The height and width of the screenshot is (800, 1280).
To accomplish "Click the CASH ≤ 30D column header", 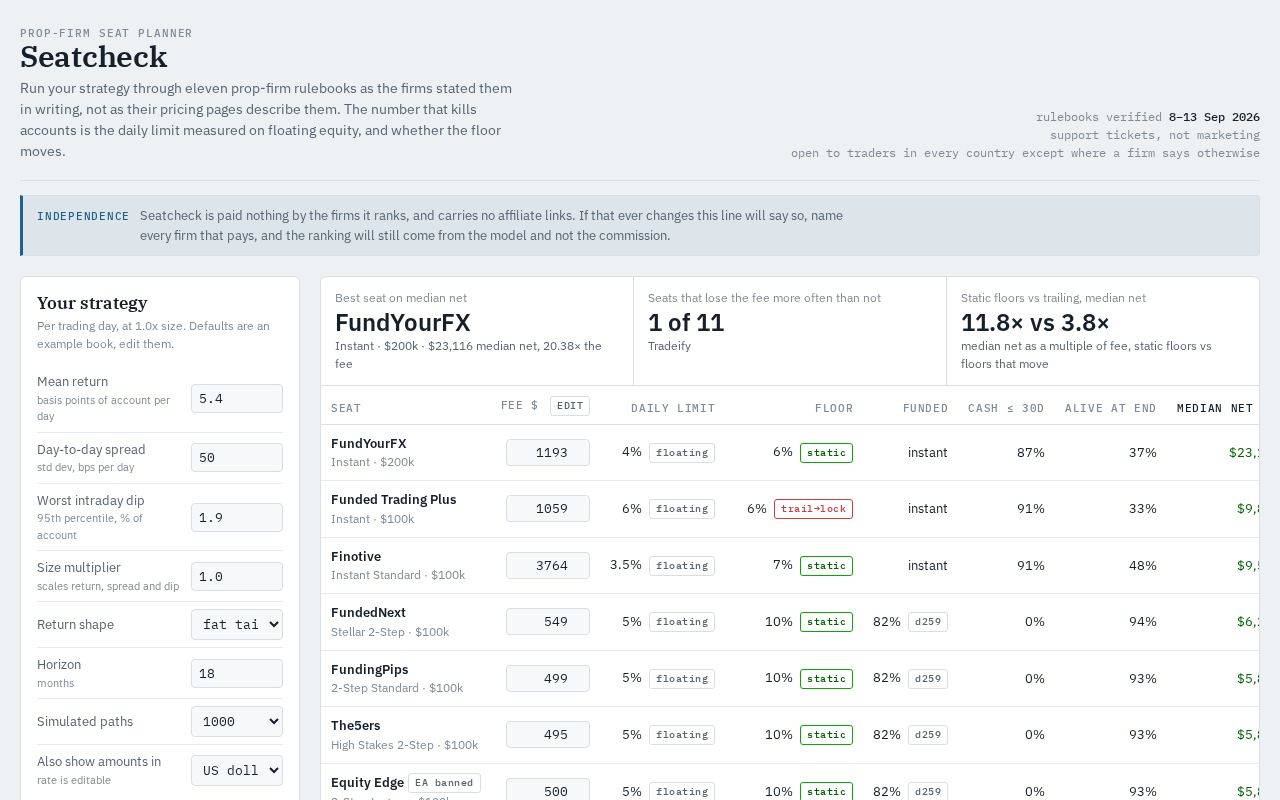I will [1006, 408].
